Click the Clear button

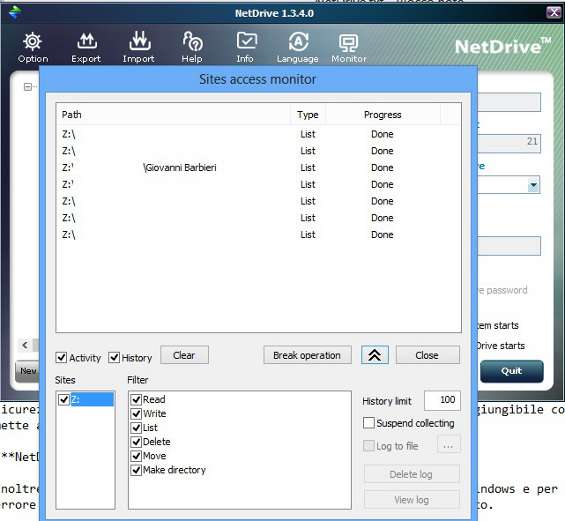184,355
